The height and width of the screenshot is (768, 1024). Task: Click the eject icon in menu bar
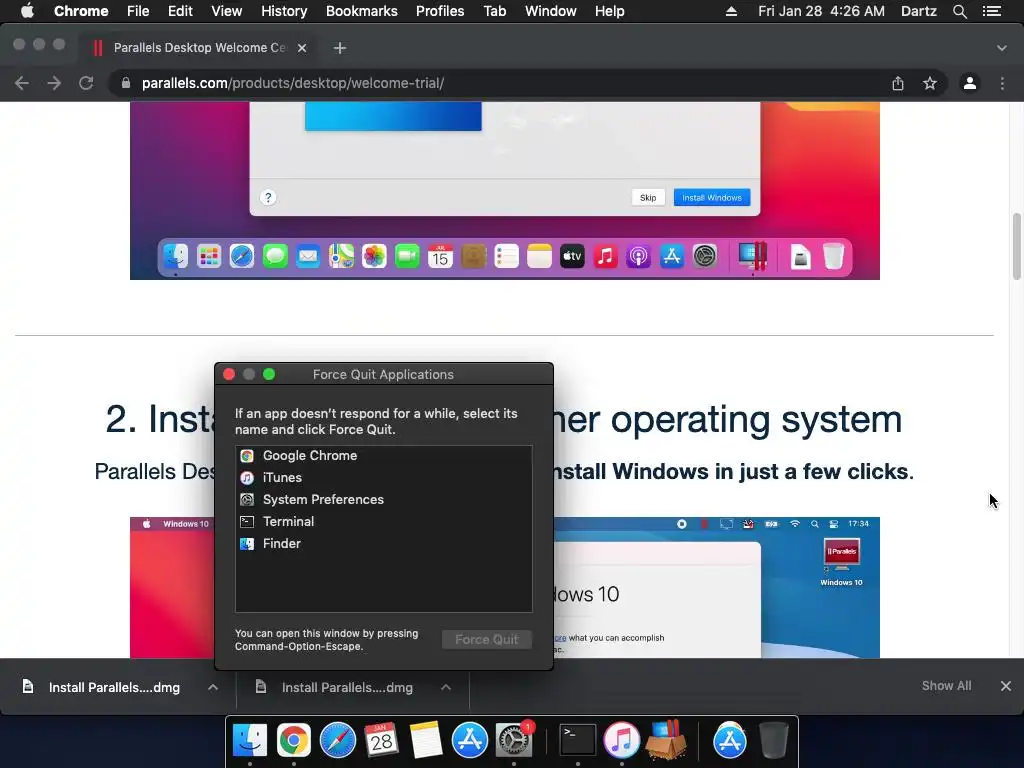(731, 11)
